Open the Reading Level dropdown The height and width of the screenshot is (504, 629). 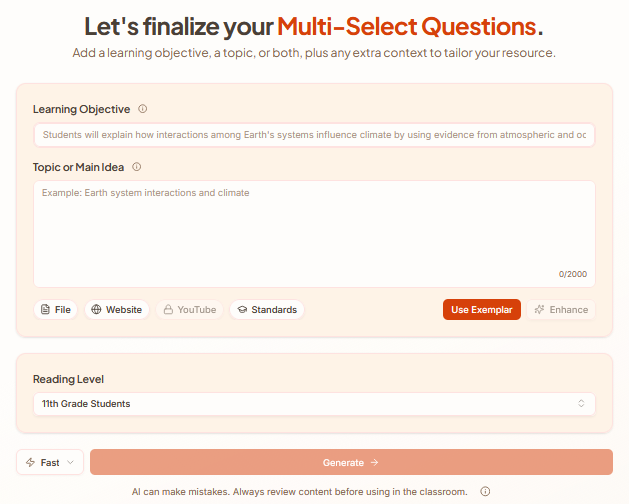(313, 404)
